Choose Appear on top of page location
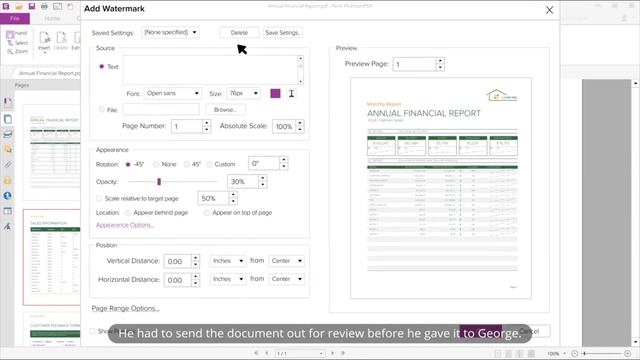Viewport: 640px width, 360px height. (x=207, y=213)
